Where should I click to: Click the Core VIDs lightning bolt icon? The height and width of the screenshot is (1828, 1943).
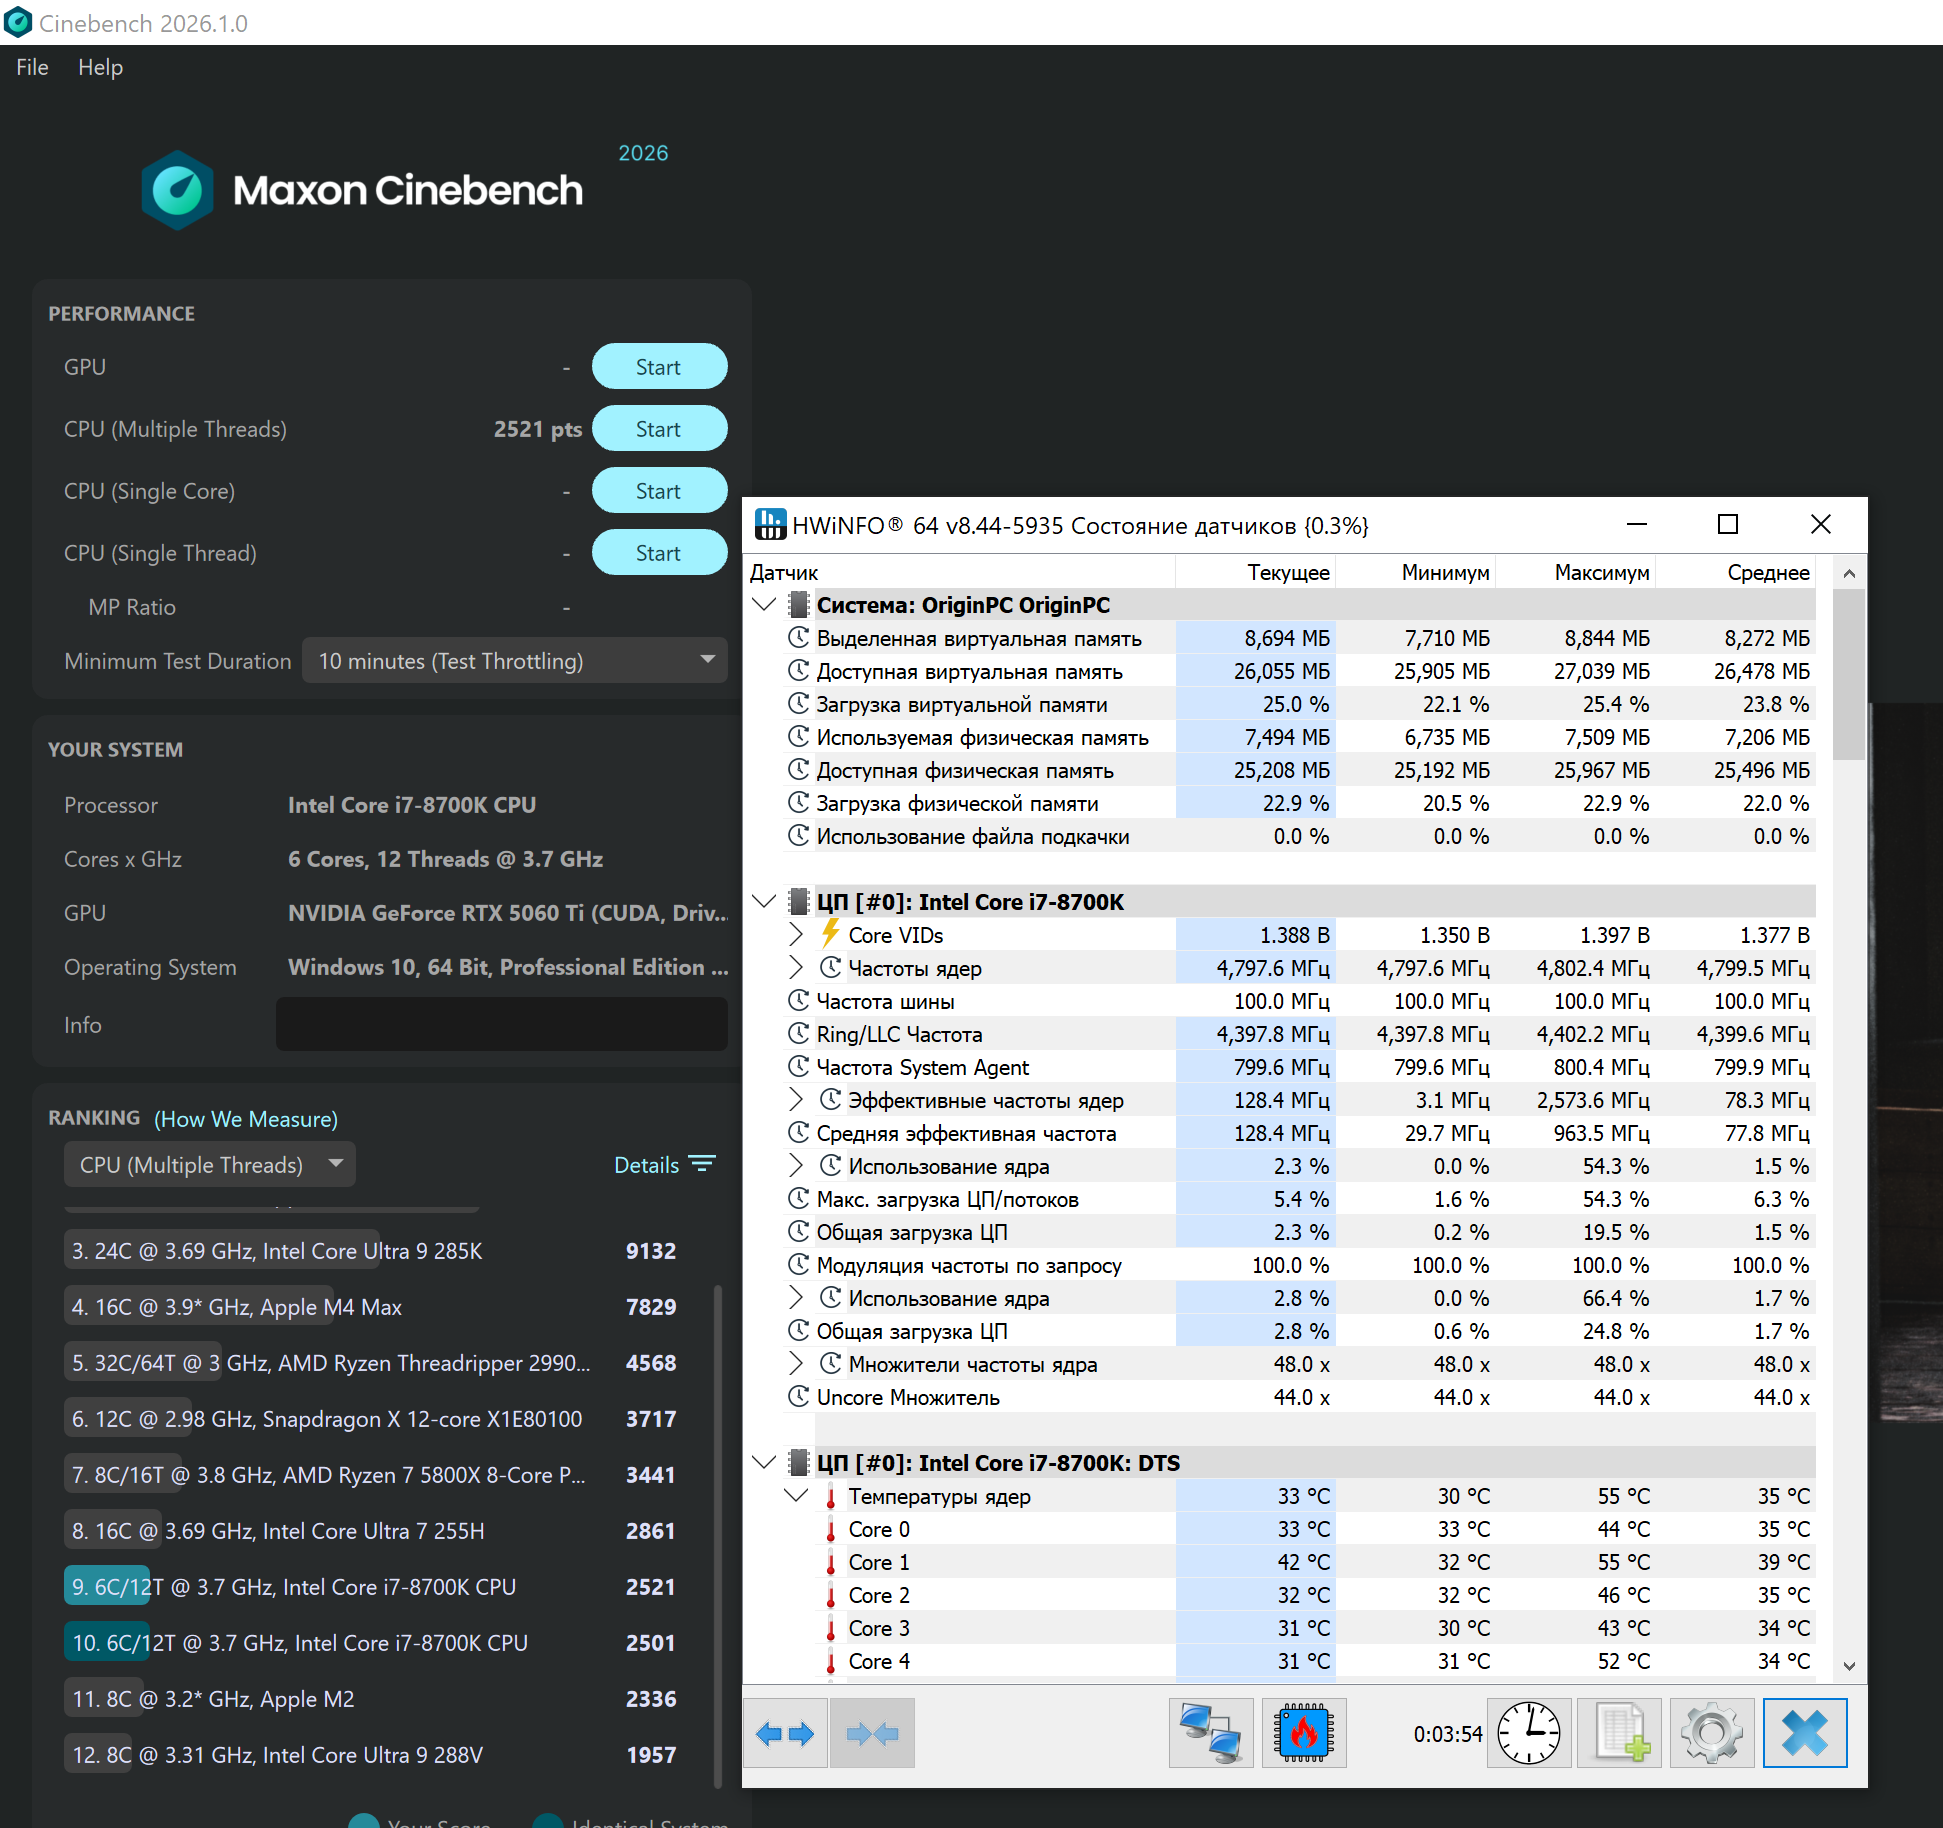[830, 934]
